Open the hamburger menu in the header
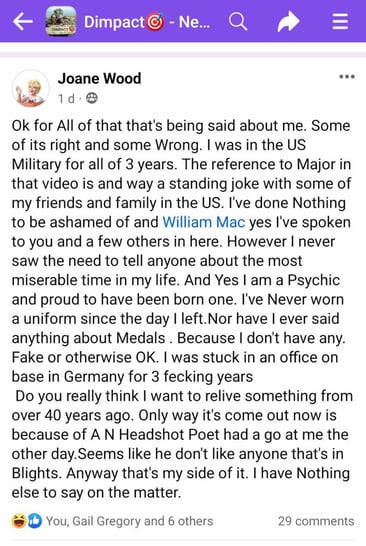This screenshot has height=546, width=366. 340,22
